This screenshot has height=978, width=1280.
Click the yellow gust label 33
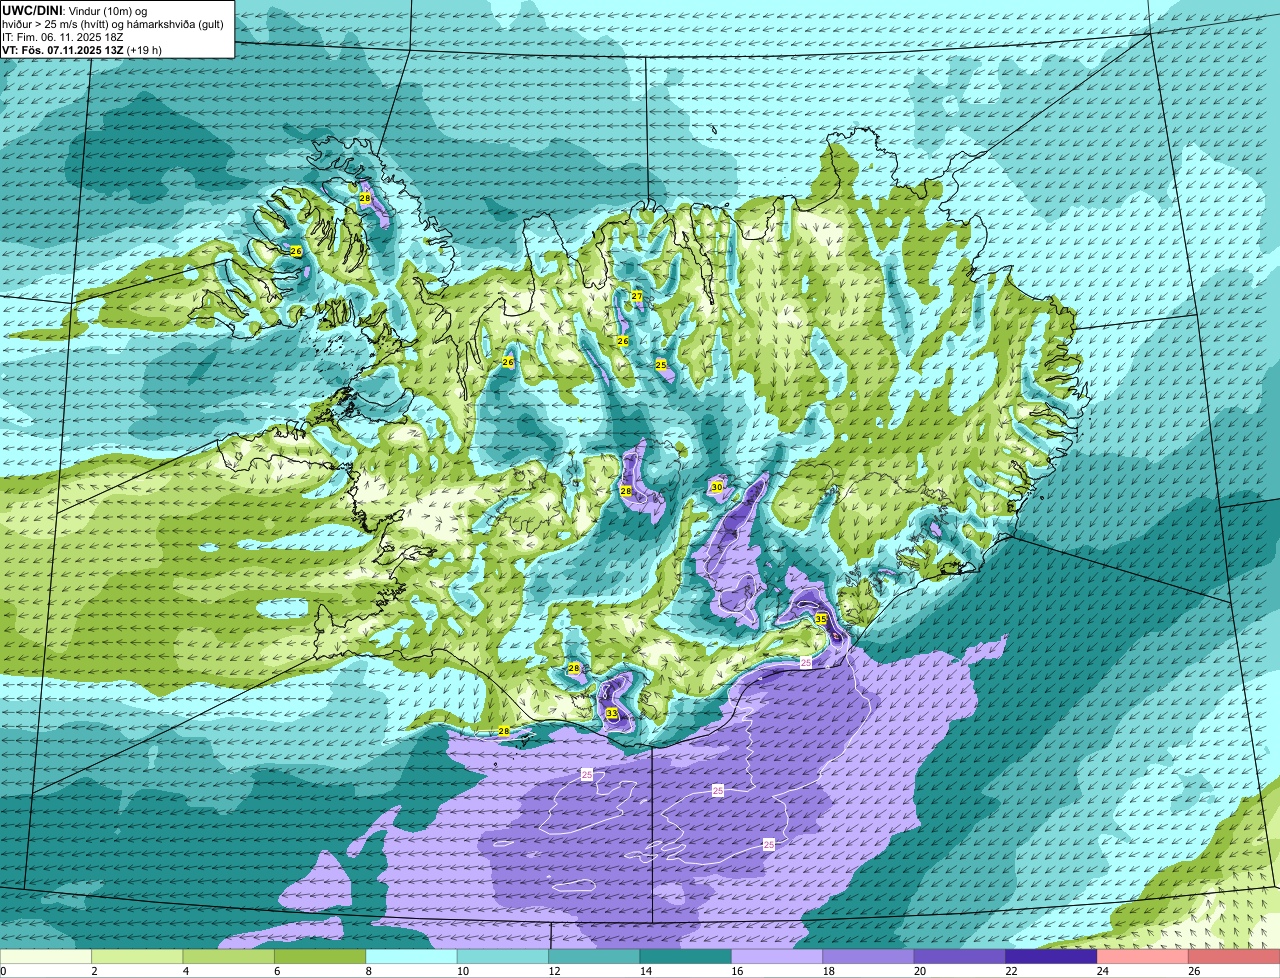click(x=612, y=713)
